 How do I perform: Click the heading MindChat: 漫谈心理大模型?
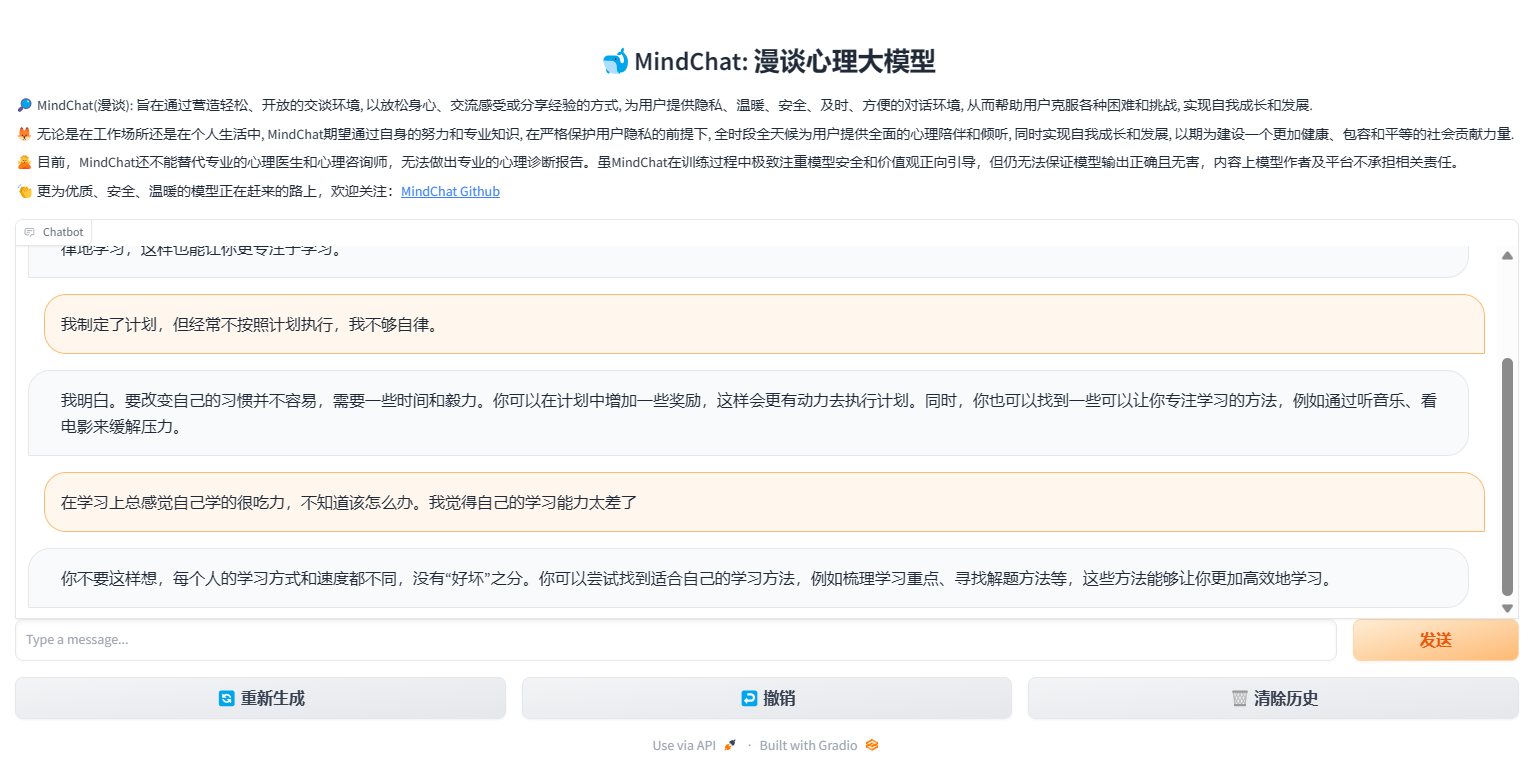coord(785,62)
